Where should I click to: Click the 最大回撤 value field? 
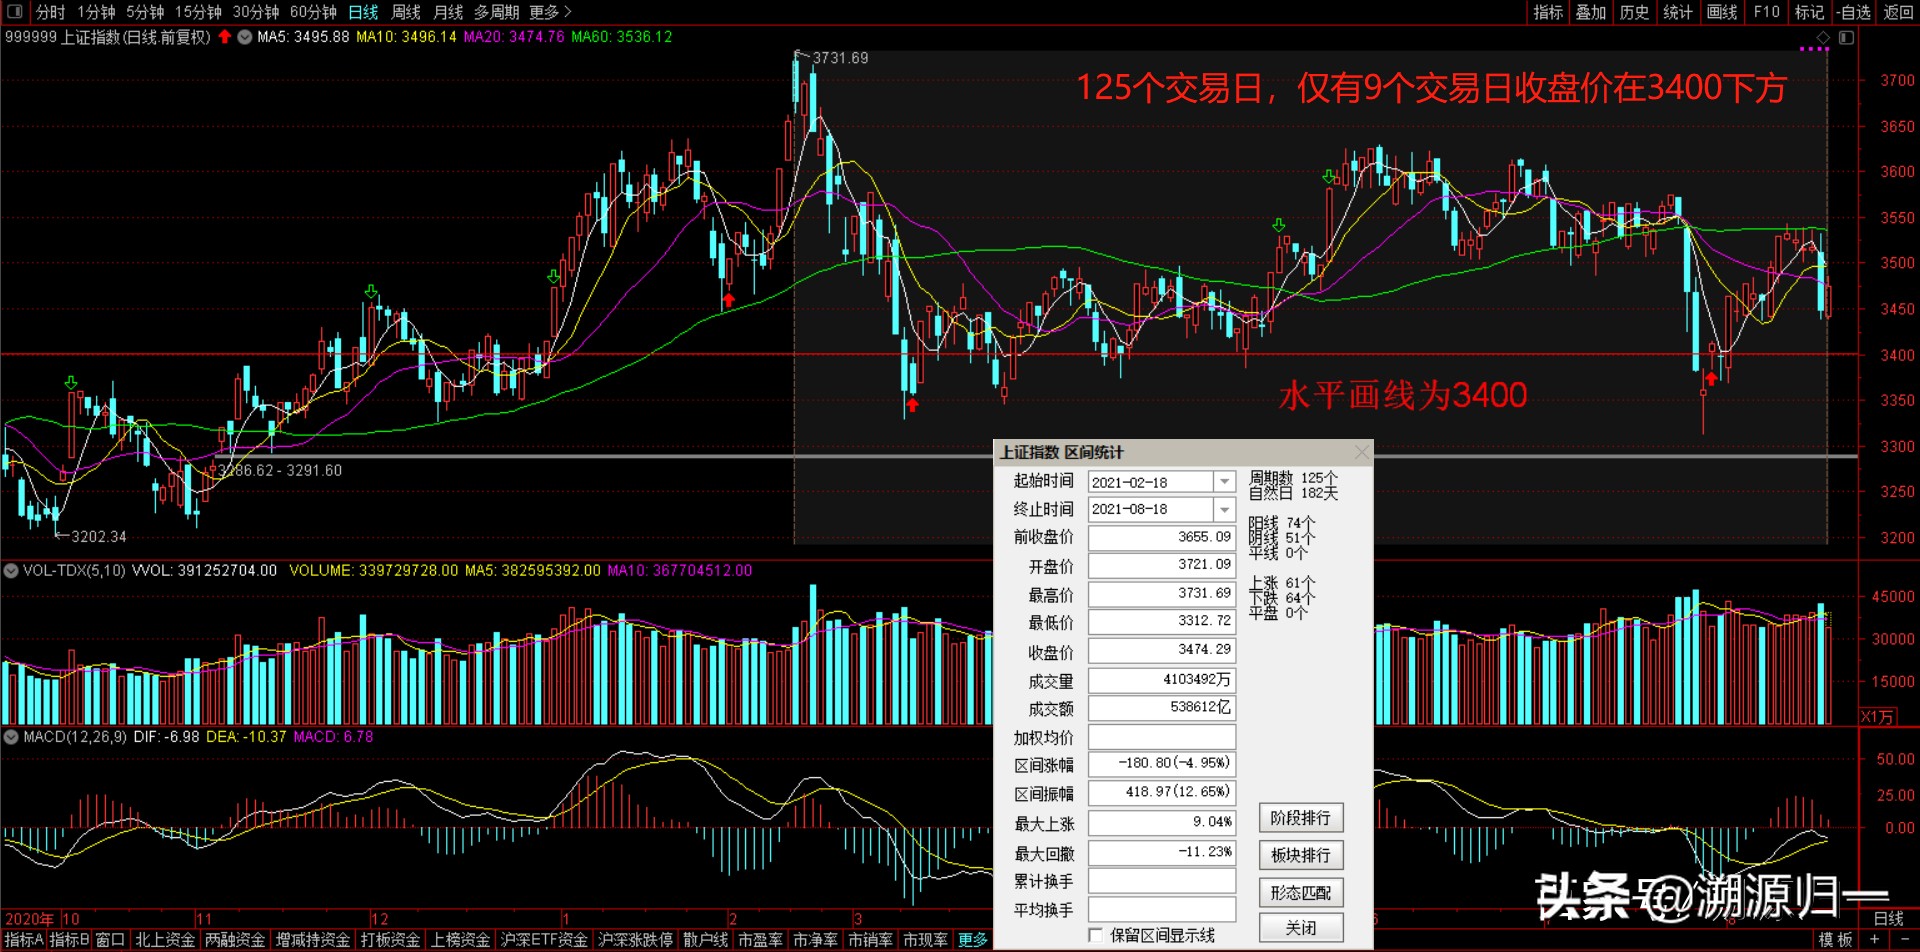click(1162, 853)
